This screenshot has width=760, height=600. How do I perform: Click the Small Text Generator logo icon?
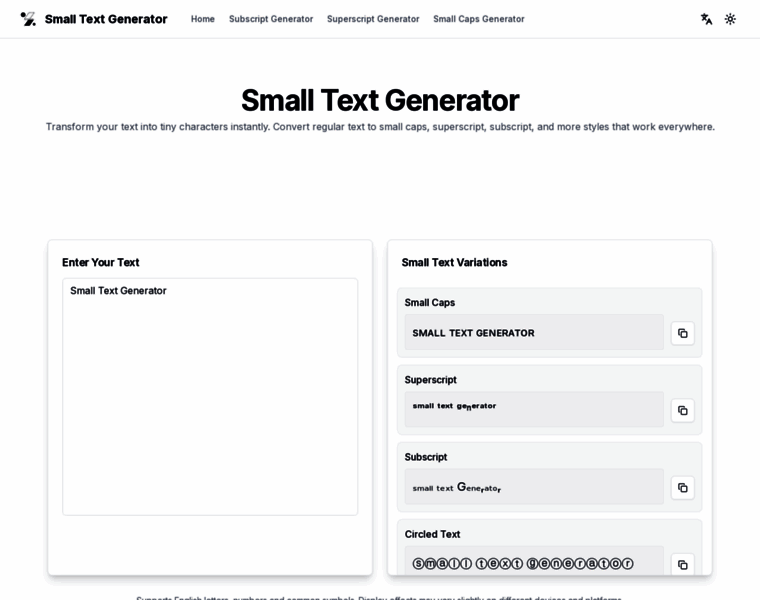pos(28,19)
